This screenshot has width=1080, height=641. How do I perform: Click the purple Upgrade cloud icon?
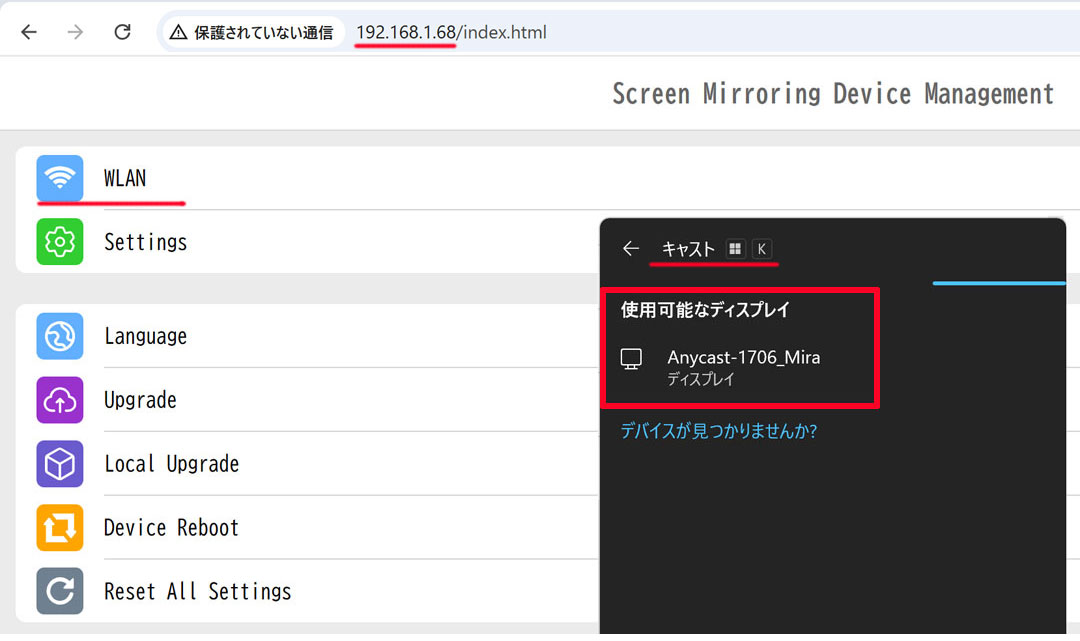60,400
